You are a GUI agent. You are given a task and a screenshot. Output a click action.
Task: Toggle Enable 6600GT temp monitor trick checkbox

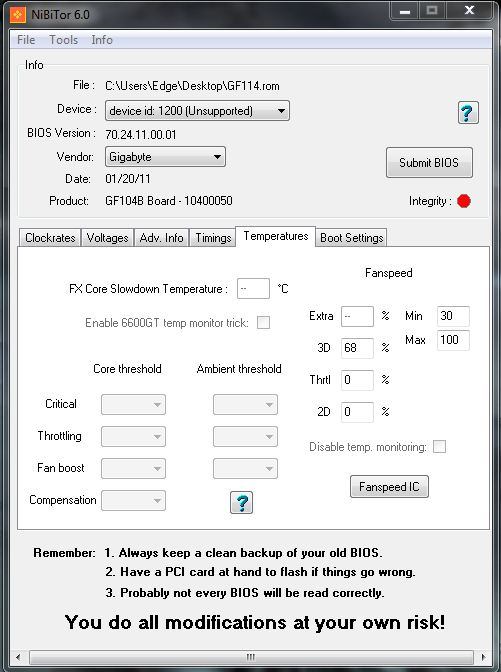point(263,322)
